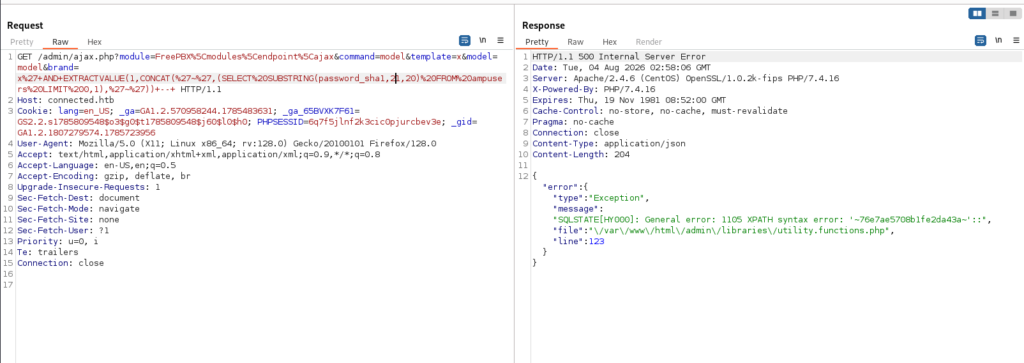Image resolution: width=1024 pixels, height=363 pixels.
Task: Open the Raw tab in Response pane
Action: 575,42
